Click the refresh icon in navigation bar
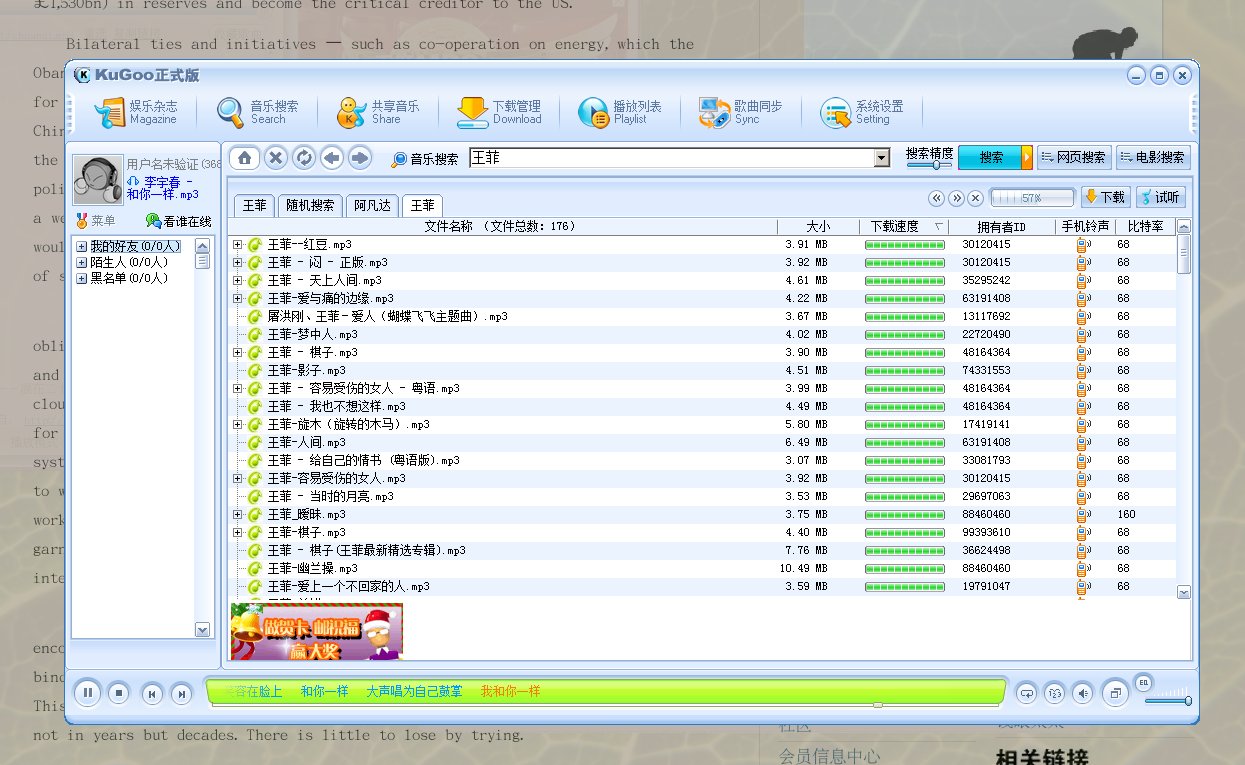The height and width of the screenshot is (765, 1245). [304, 158]
